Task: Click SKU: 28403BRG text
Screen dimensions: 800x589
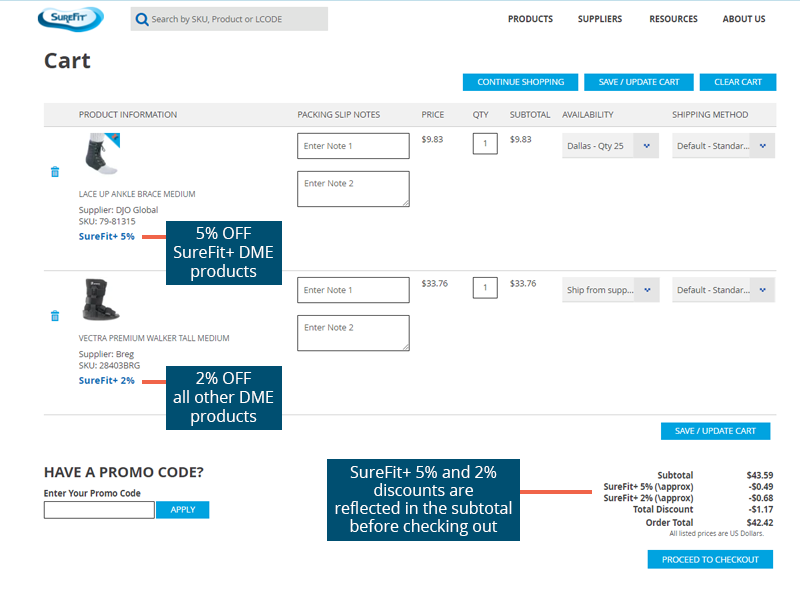Action: (109, 365)
